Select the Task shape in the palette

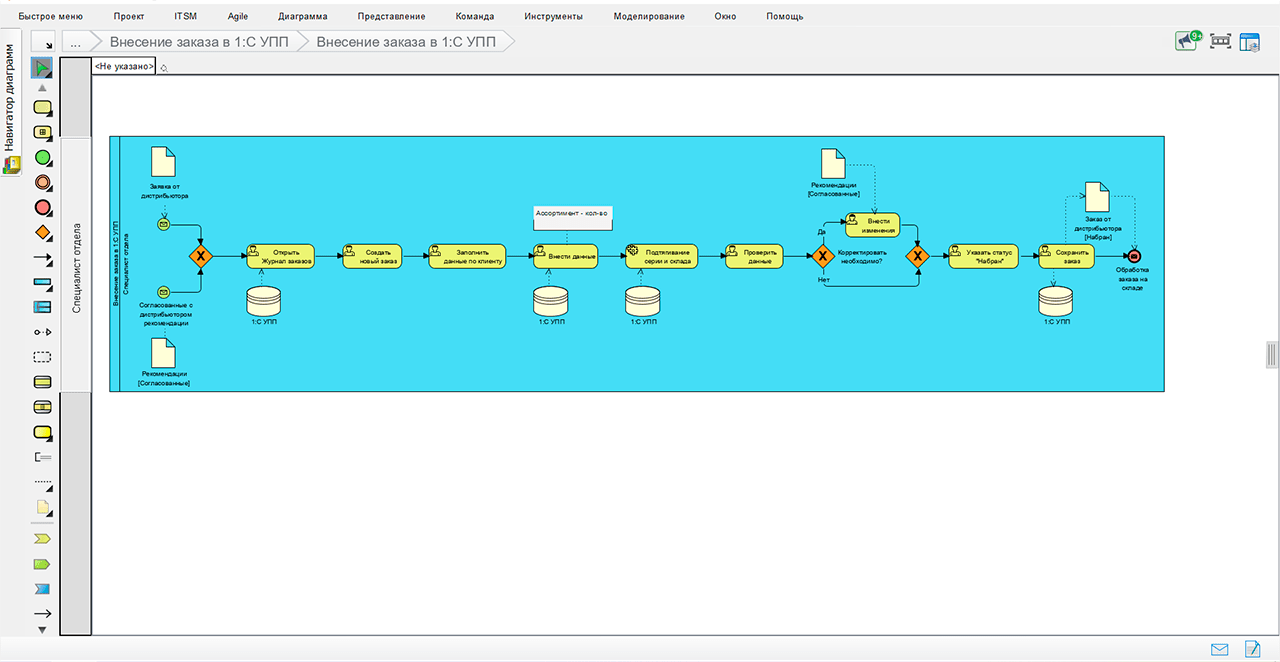[42, 108]
